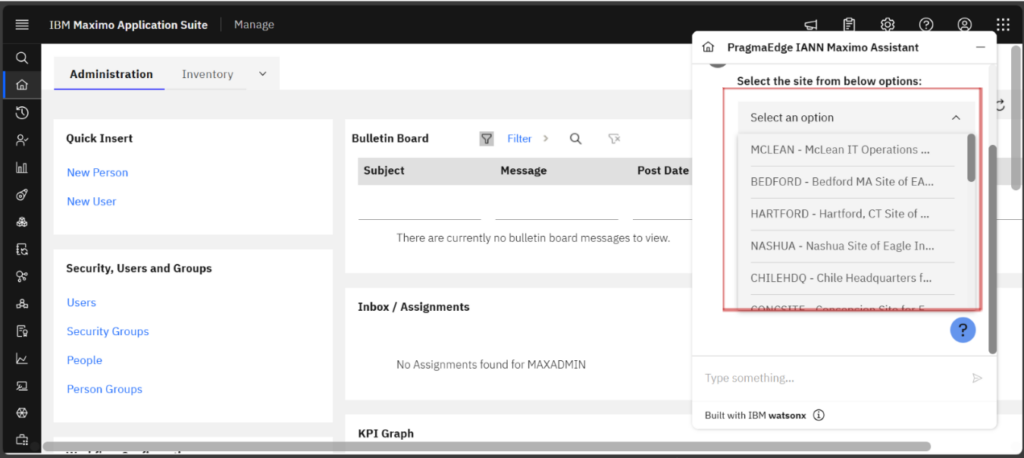The image size is (1024, 458).
Task: Click the assistant panel home icon
Action: click(707, 47)
